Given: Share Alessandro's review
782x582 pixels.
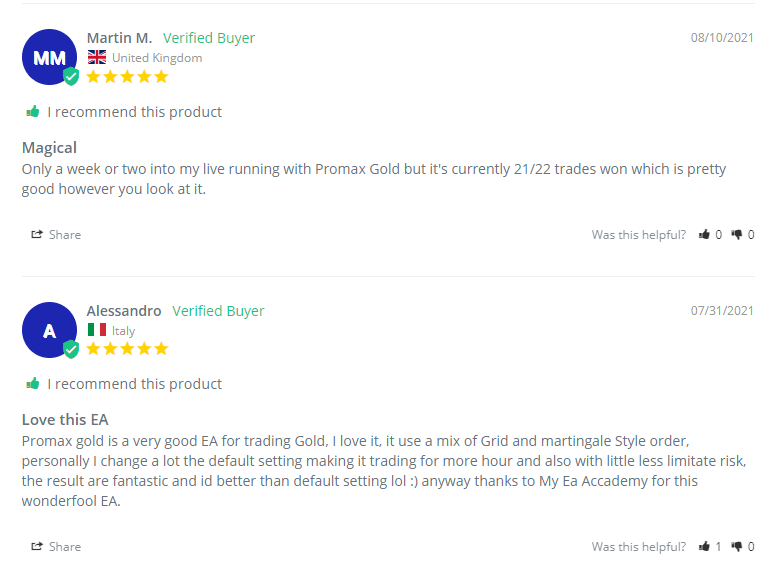Looking at the screenshot, I should click(x=56, y=547).
